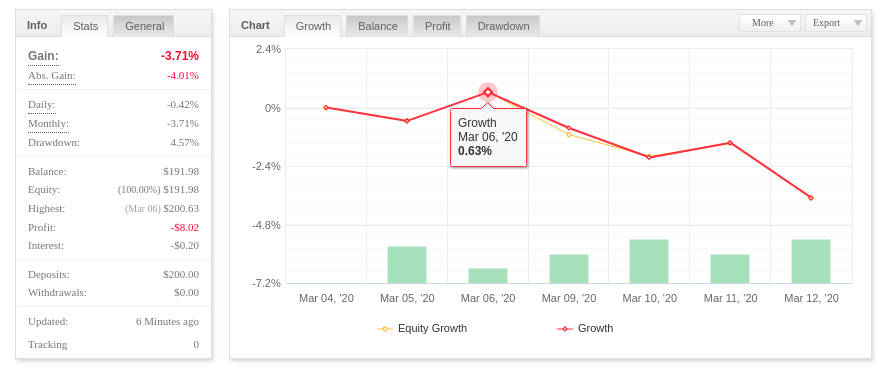Click the Drawdown stat label
Image resolution: width=887 pixels, height=376 pixels.
click(54, 142)
